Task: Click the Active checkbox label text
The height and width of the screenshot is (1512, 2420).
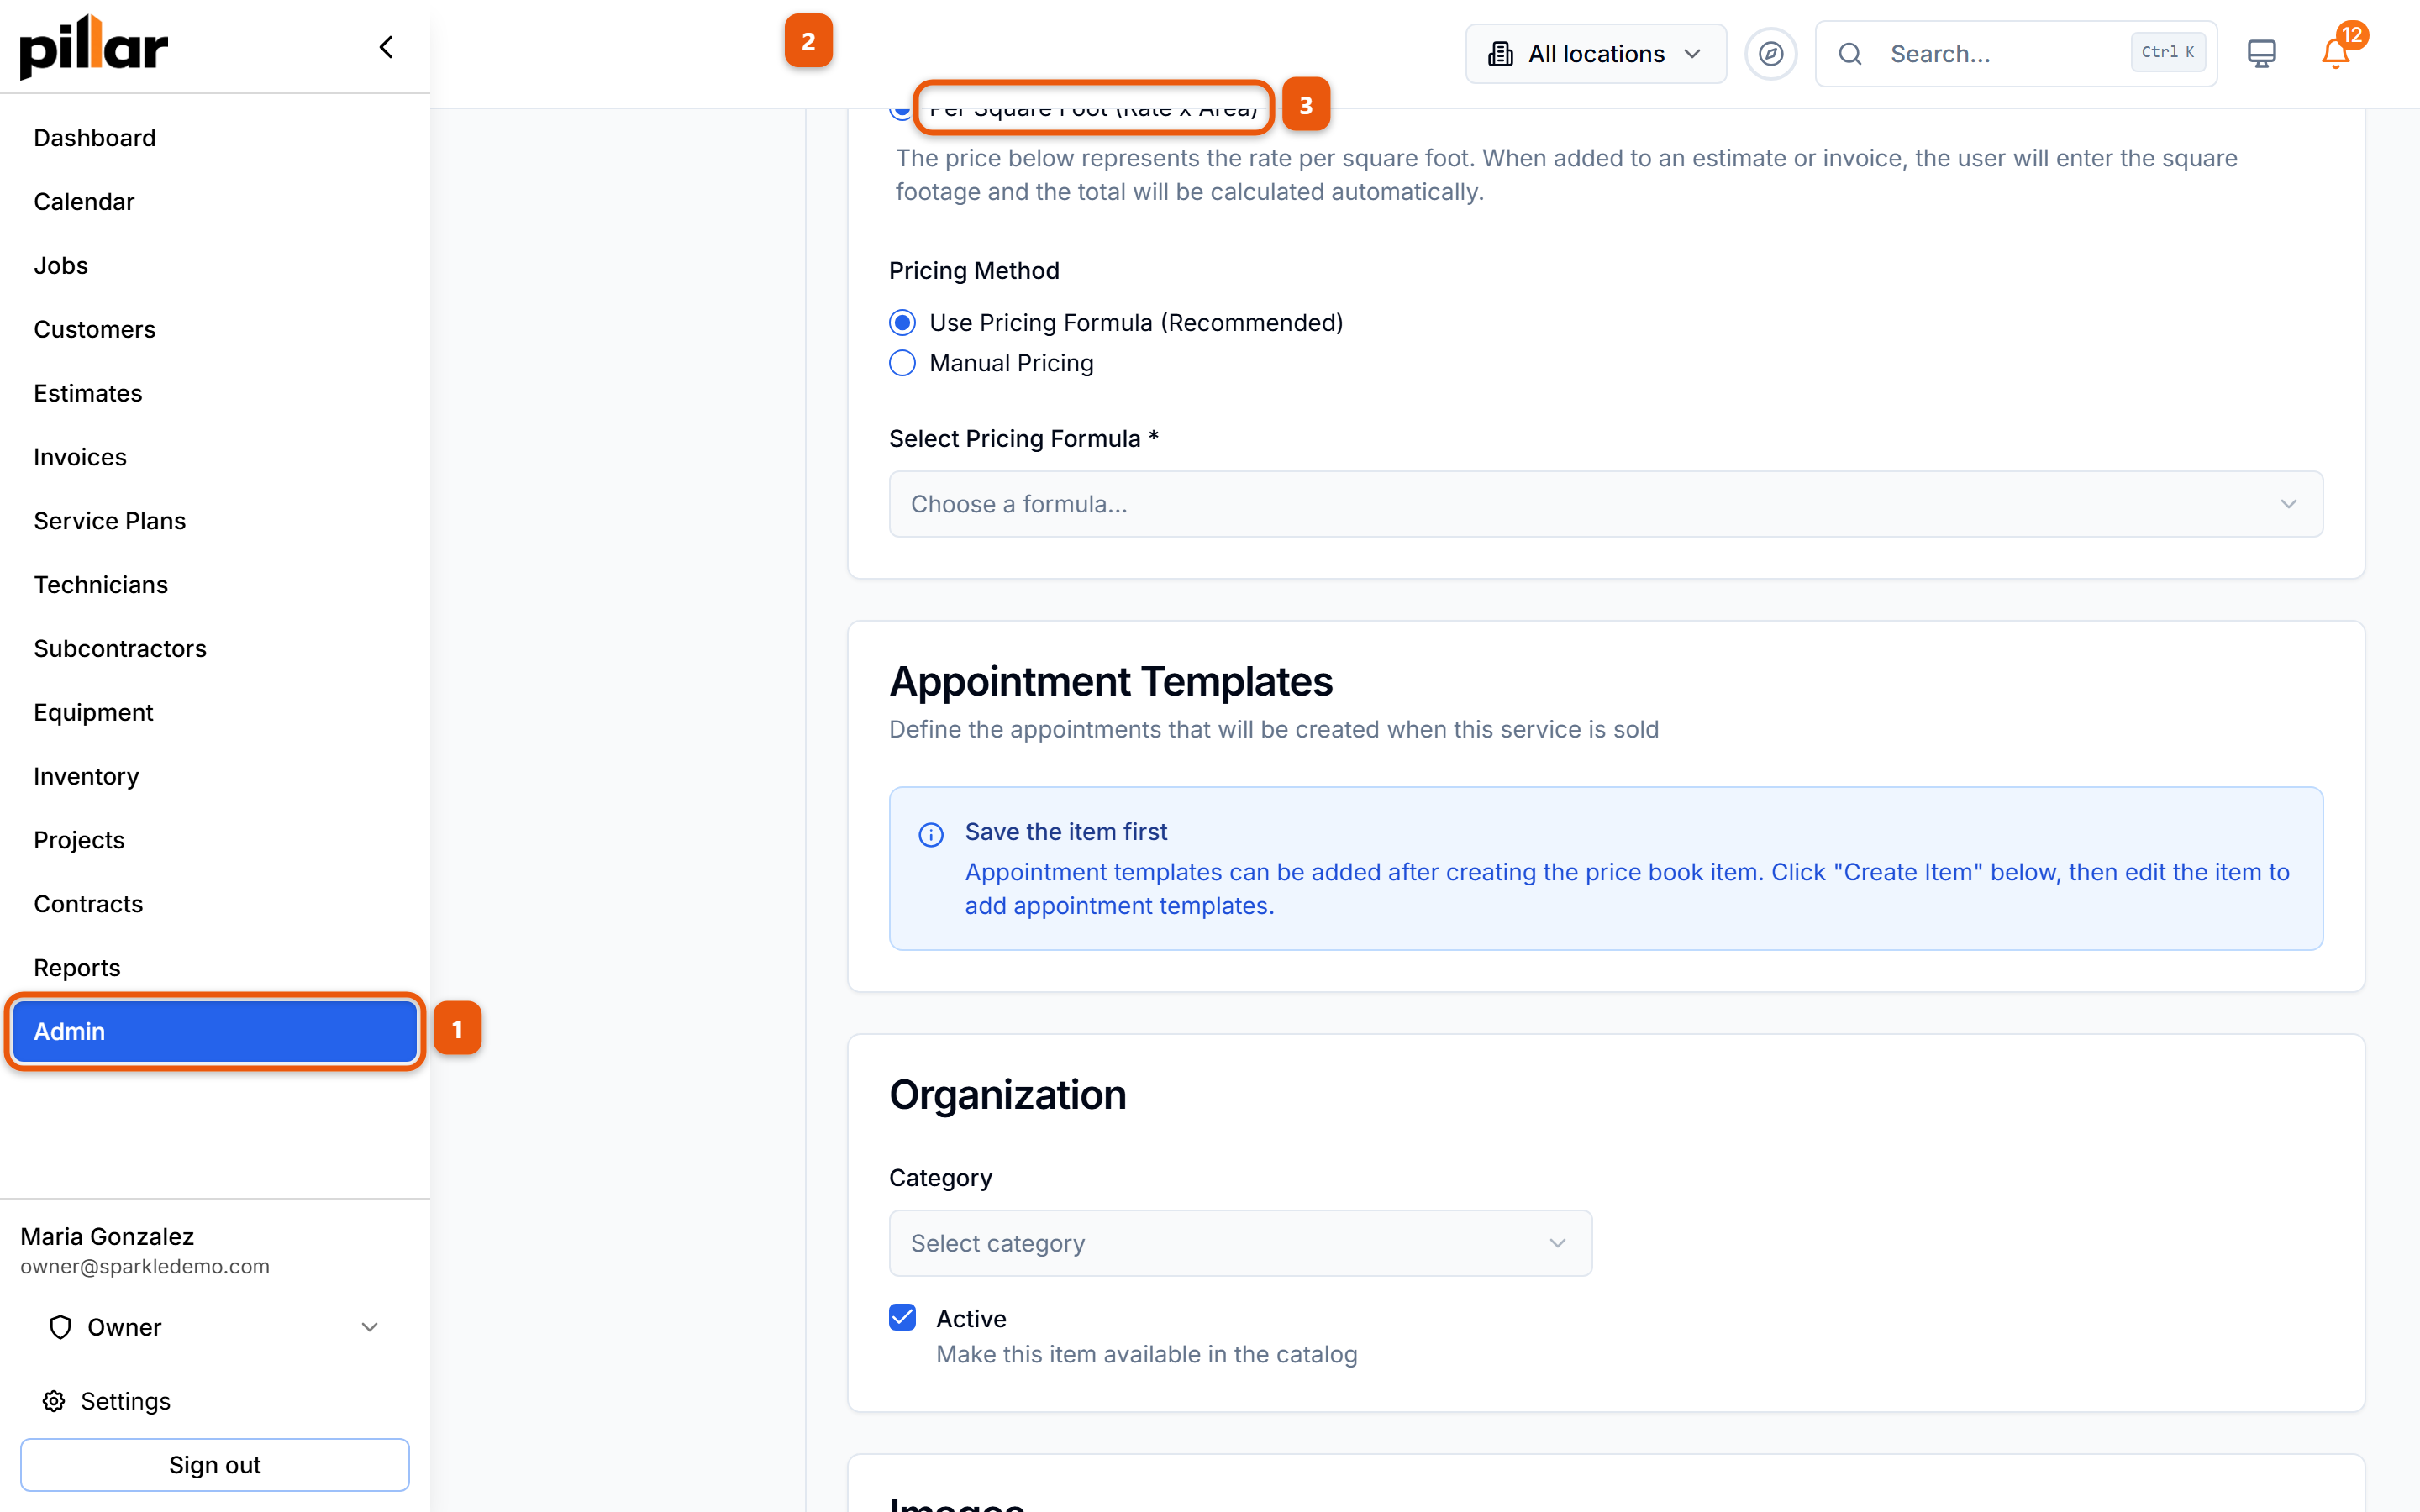Action: pyautogui.click(x=971, y=1319)
